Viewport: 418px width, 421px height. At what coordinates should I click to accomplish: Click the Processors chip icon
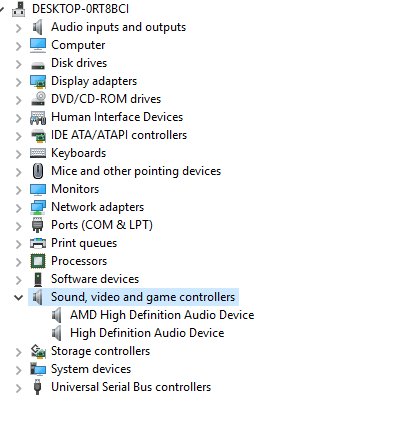click(x=38, y=261)
